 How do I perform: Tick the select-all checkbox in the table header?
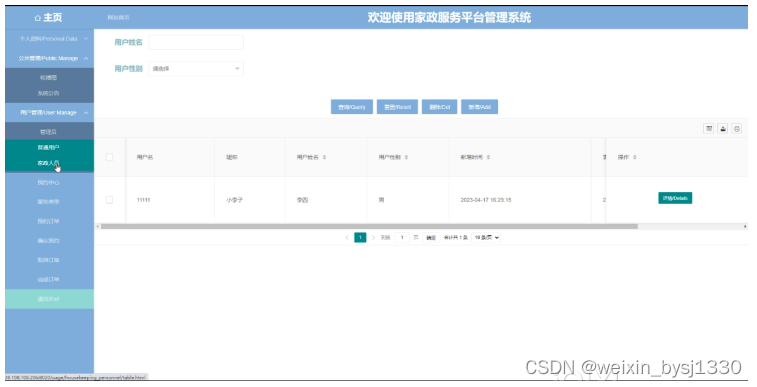110,157
